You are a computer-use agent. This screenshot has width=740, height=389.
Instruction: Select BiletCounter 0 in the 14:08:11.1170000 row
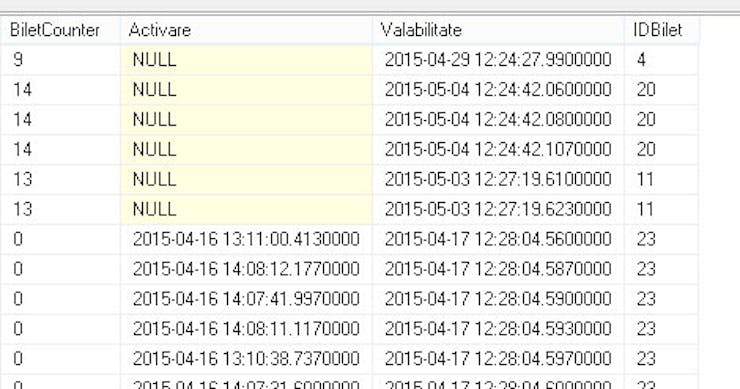click(60, 329)
